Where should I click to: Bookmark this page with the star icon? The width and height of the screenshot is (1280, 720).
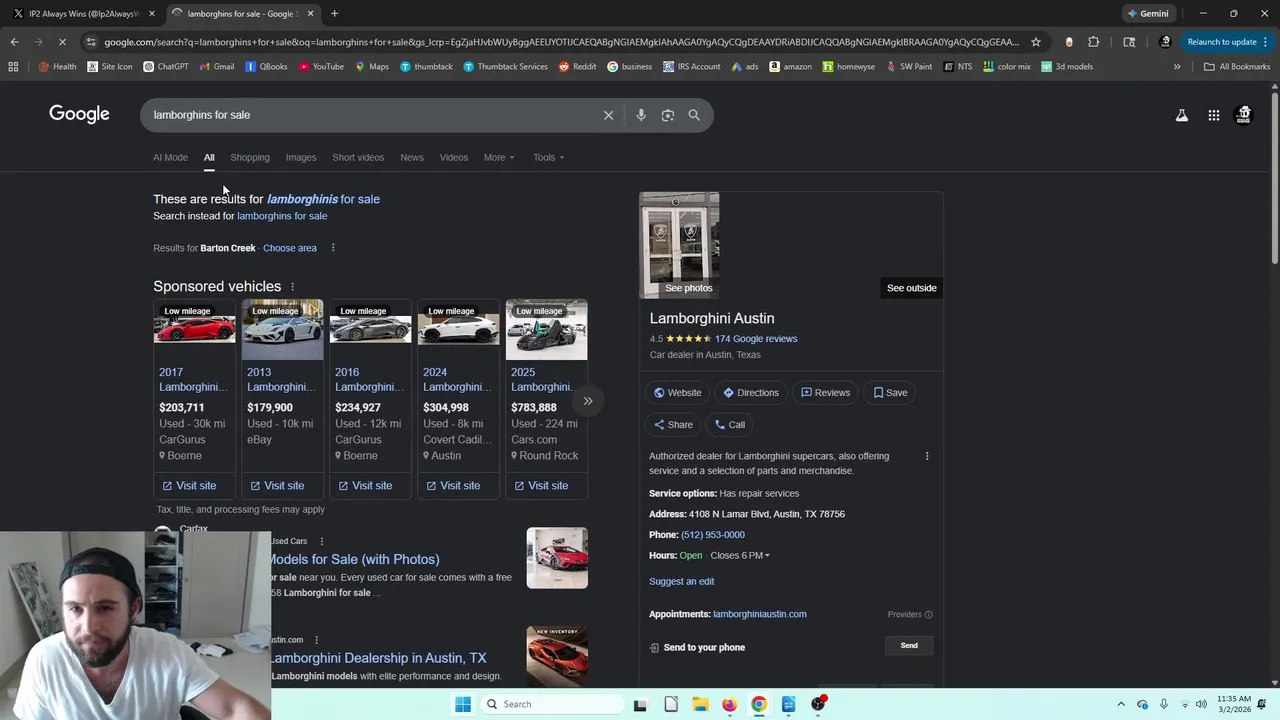click(x=1036, y=42)
